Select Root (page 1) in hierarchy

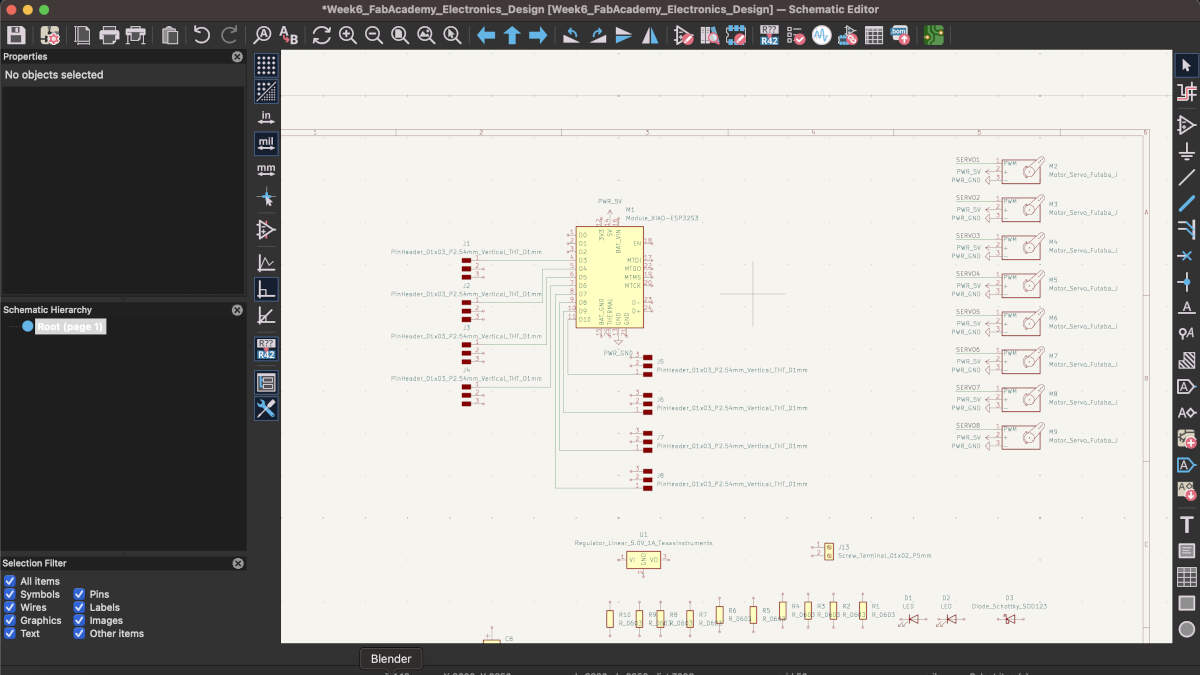(70, 327)
